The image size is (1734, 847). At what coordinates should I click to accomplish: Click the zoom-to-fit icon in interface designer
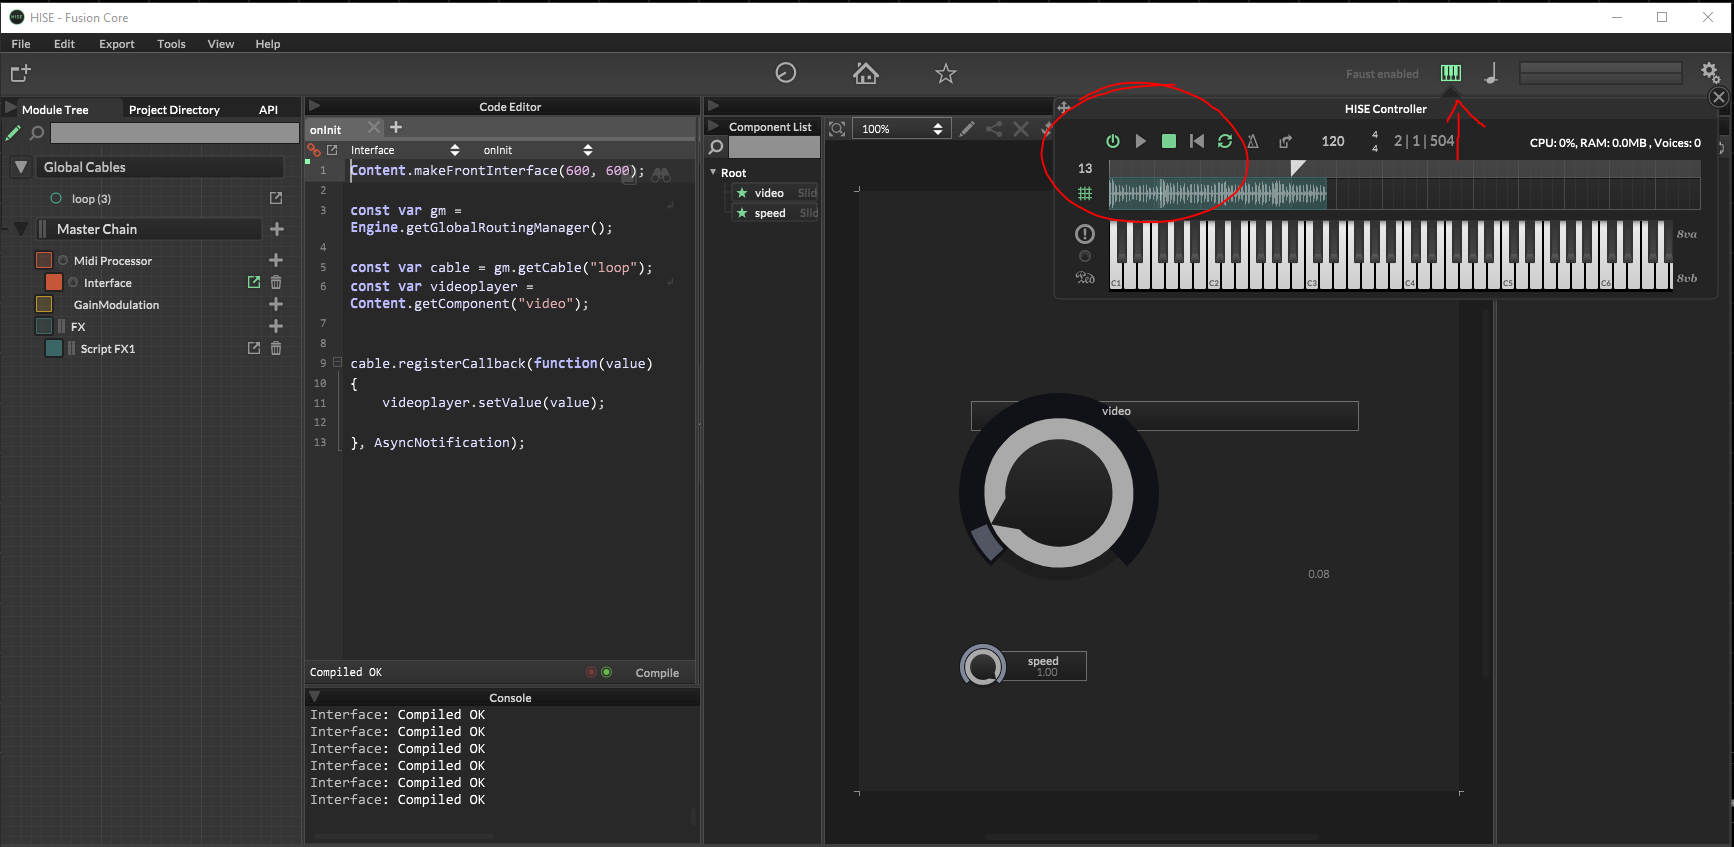click(x=837, y=128)
